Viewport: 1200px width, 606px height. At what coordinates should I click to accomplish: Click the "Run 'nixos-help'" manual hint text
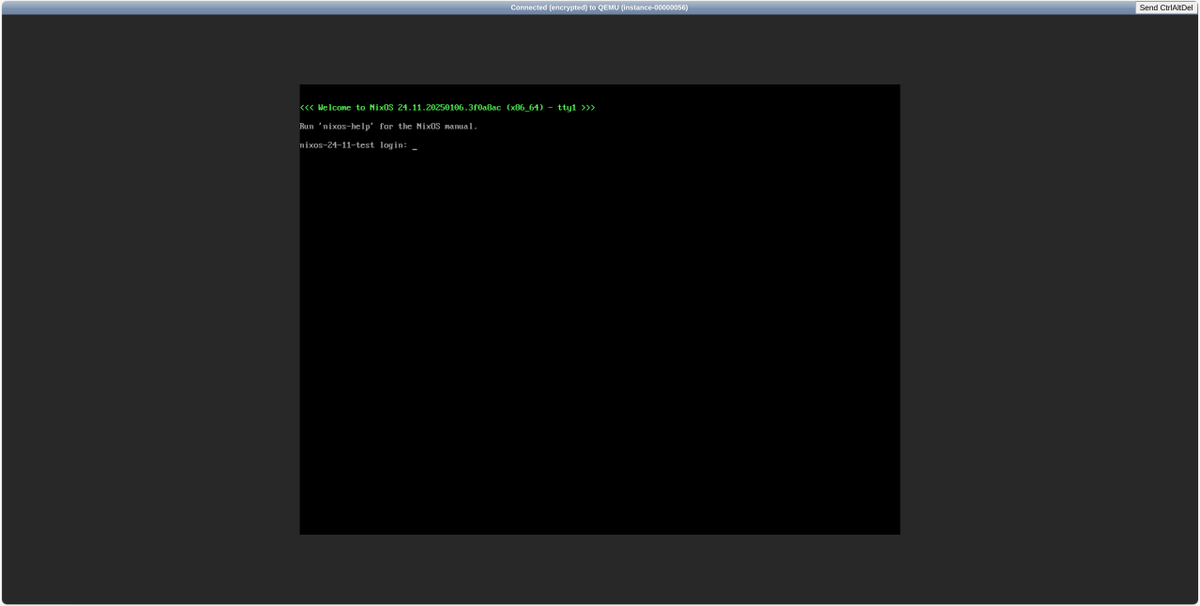point(389,126)
